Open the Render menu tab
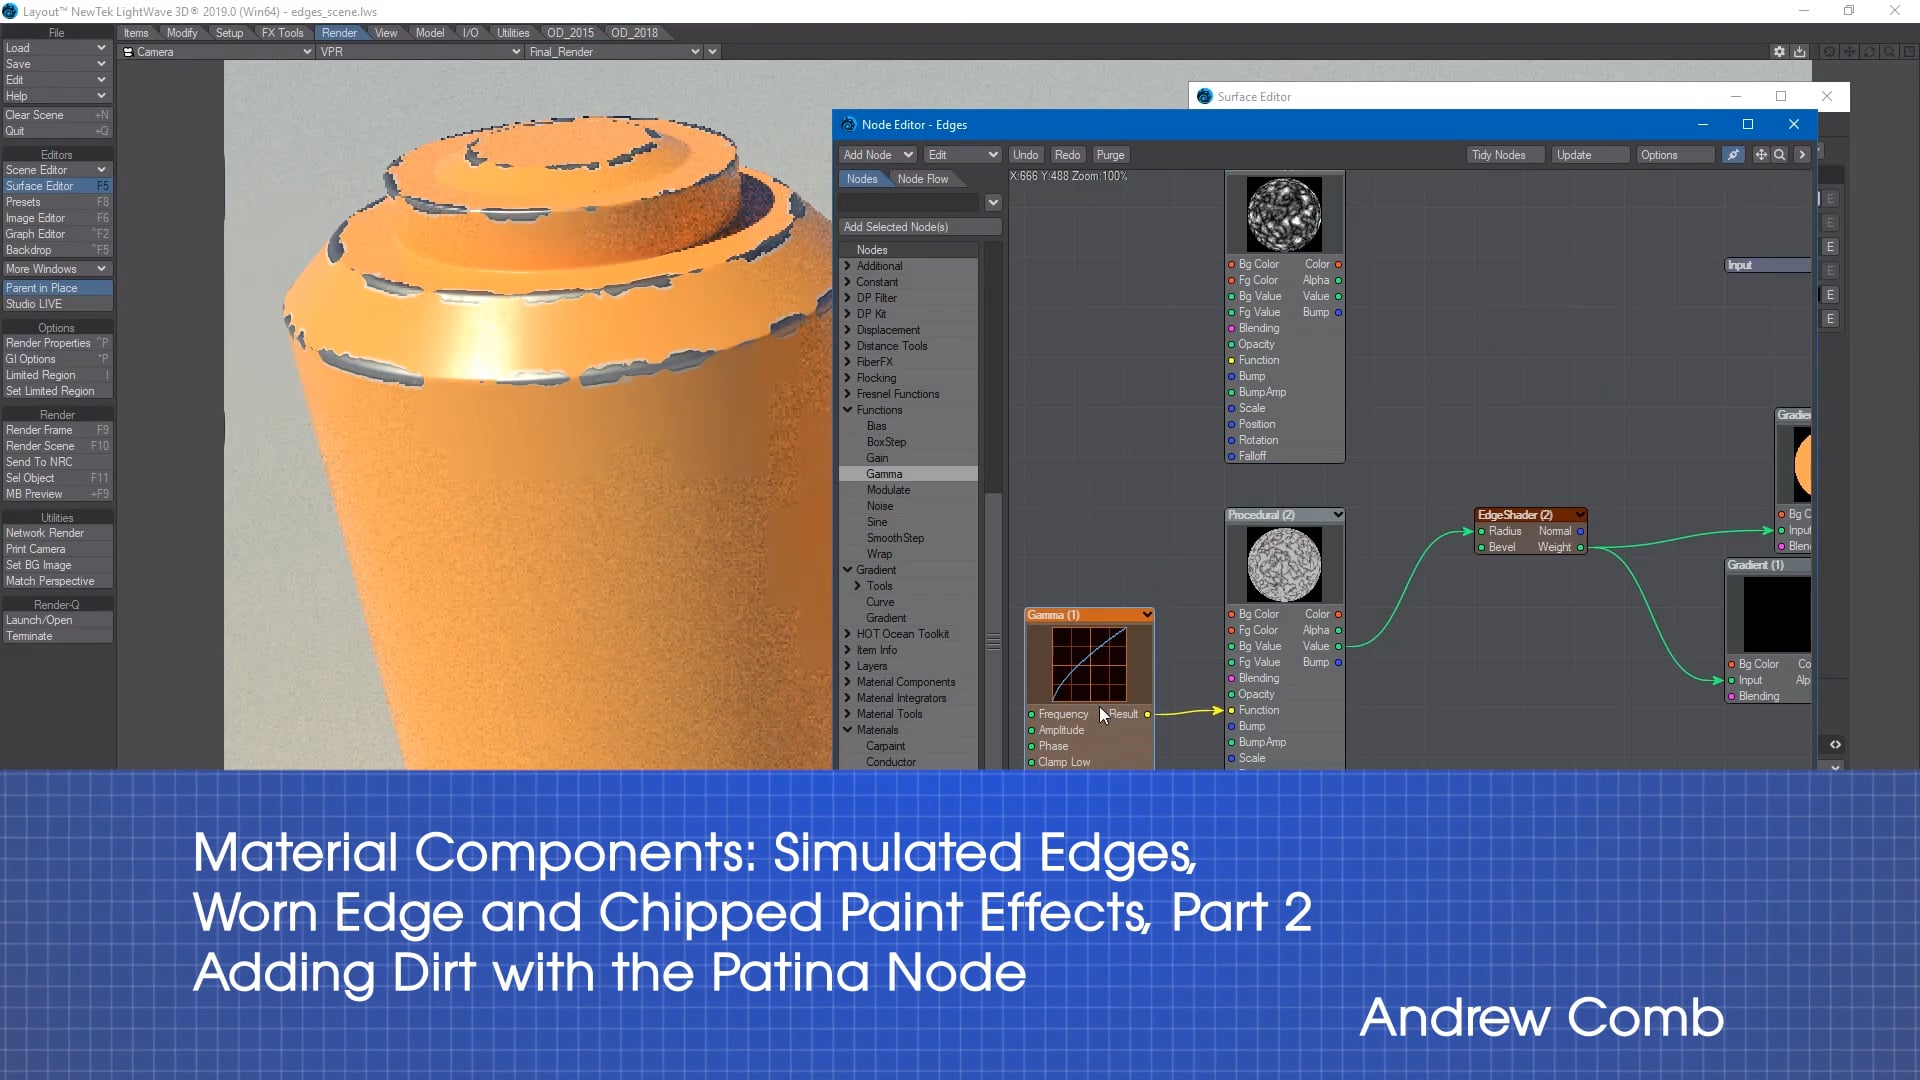The image size is (1920, 1080). tap(339, 33)
